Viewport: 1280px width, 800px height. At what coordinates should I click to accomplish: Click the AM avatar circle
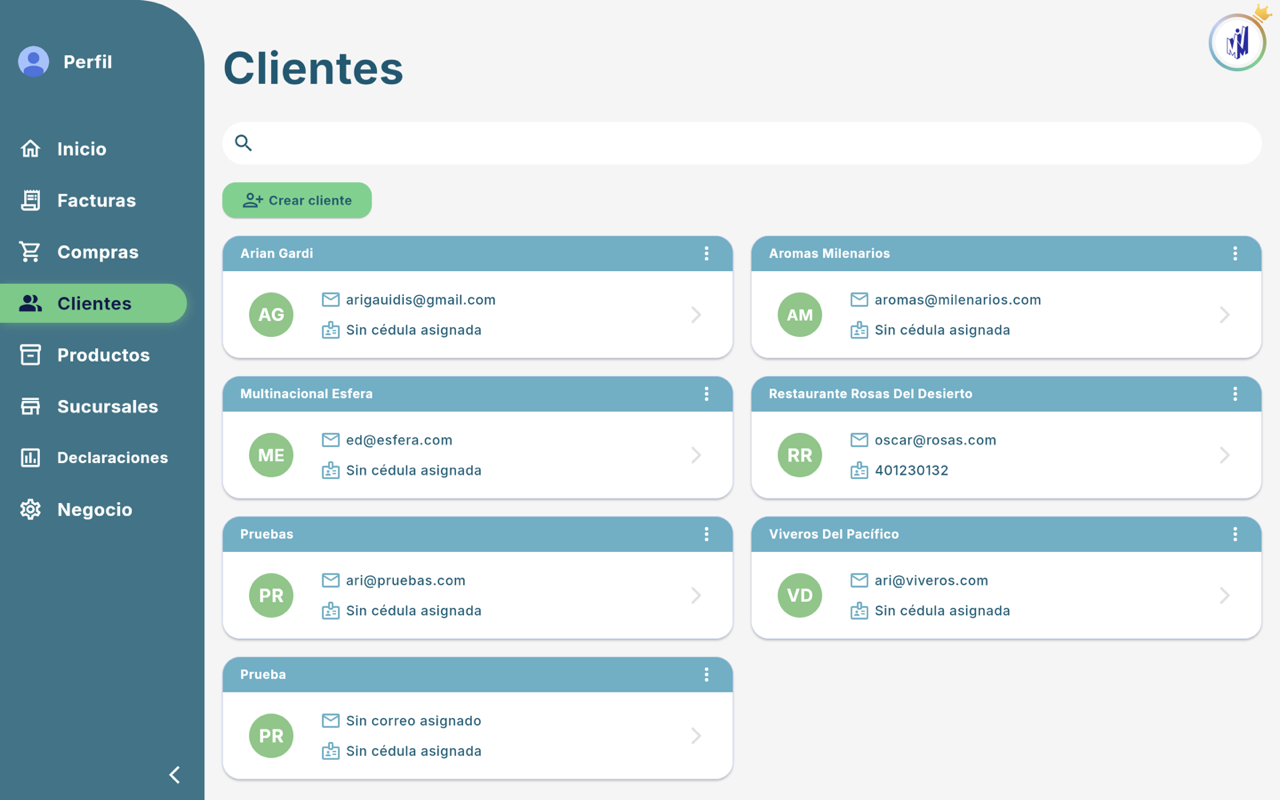[x=800, y=315]
